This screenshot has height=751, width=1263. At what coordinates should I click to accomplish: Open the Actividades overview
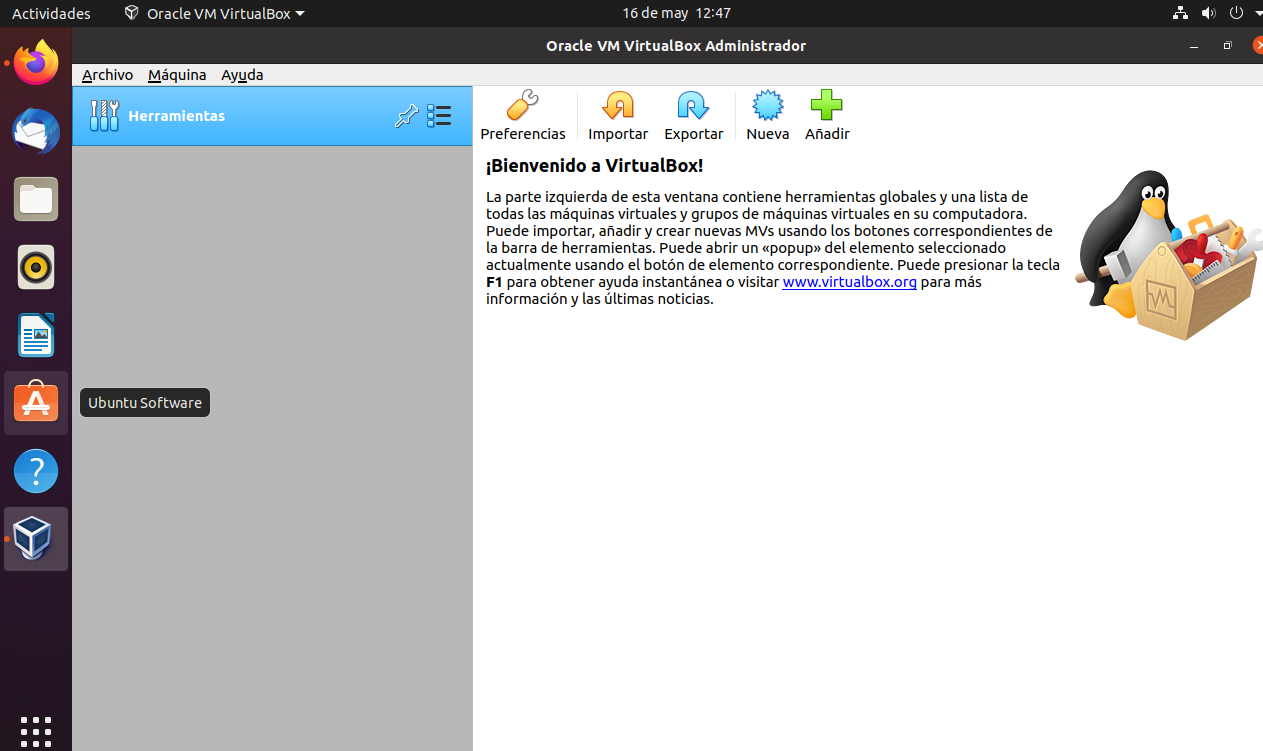coord(51,13)
